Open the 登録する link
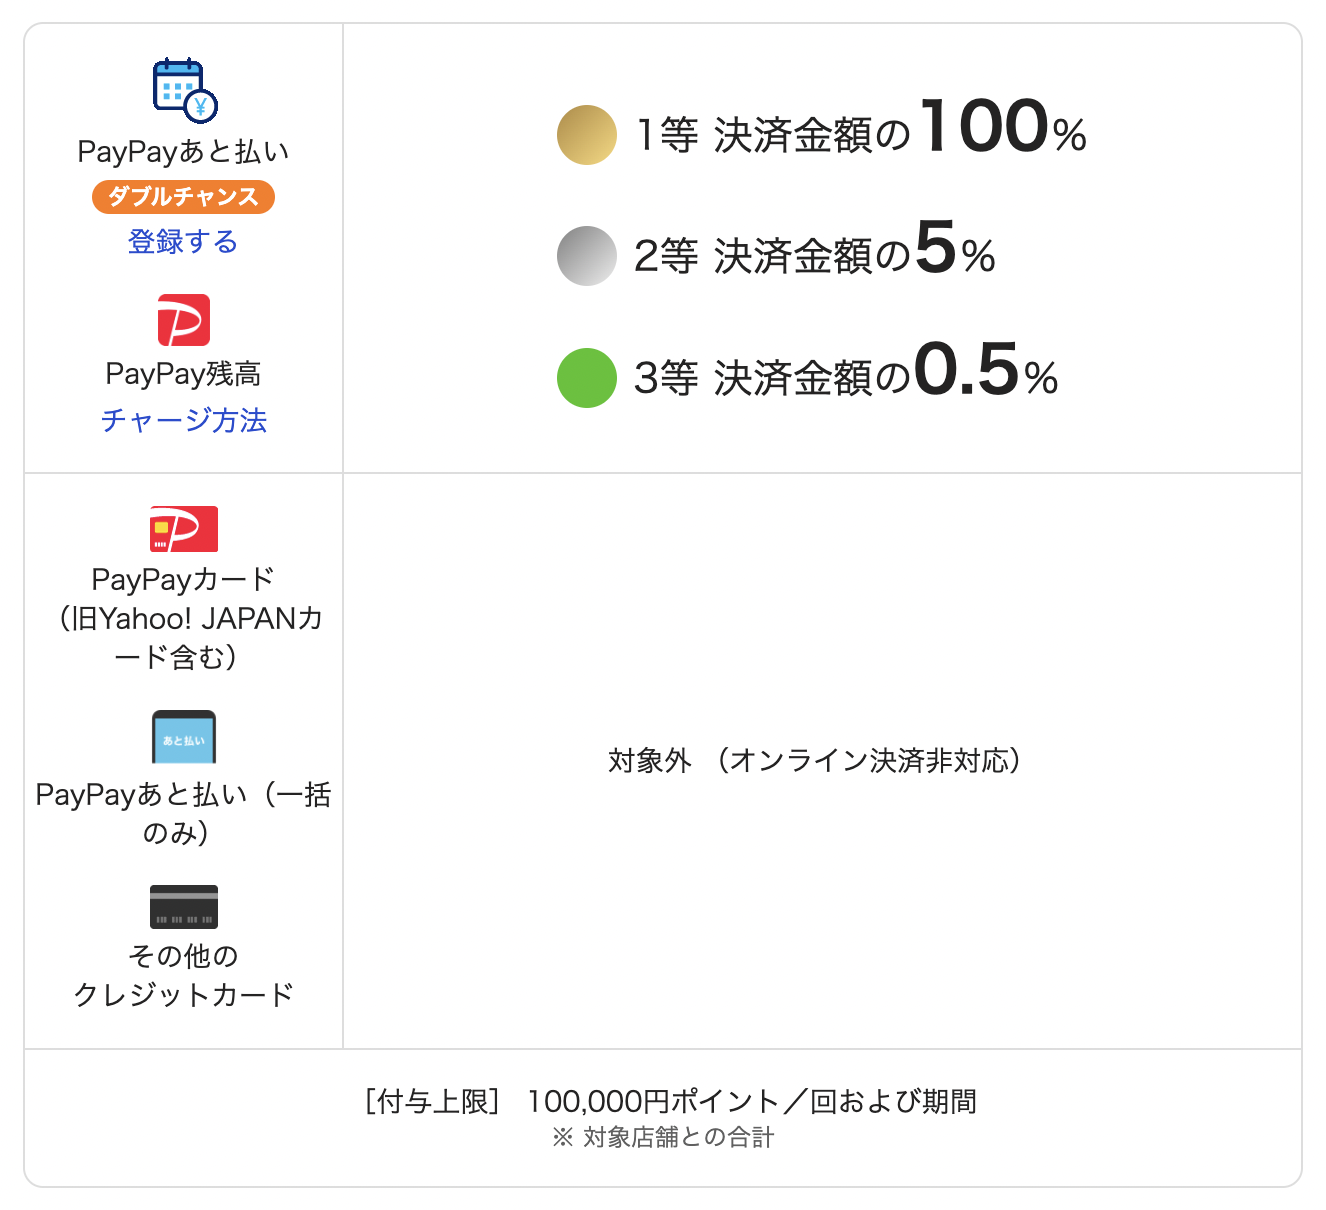Viewport: 1326px width, 1210px height. (x=183, y=241)
